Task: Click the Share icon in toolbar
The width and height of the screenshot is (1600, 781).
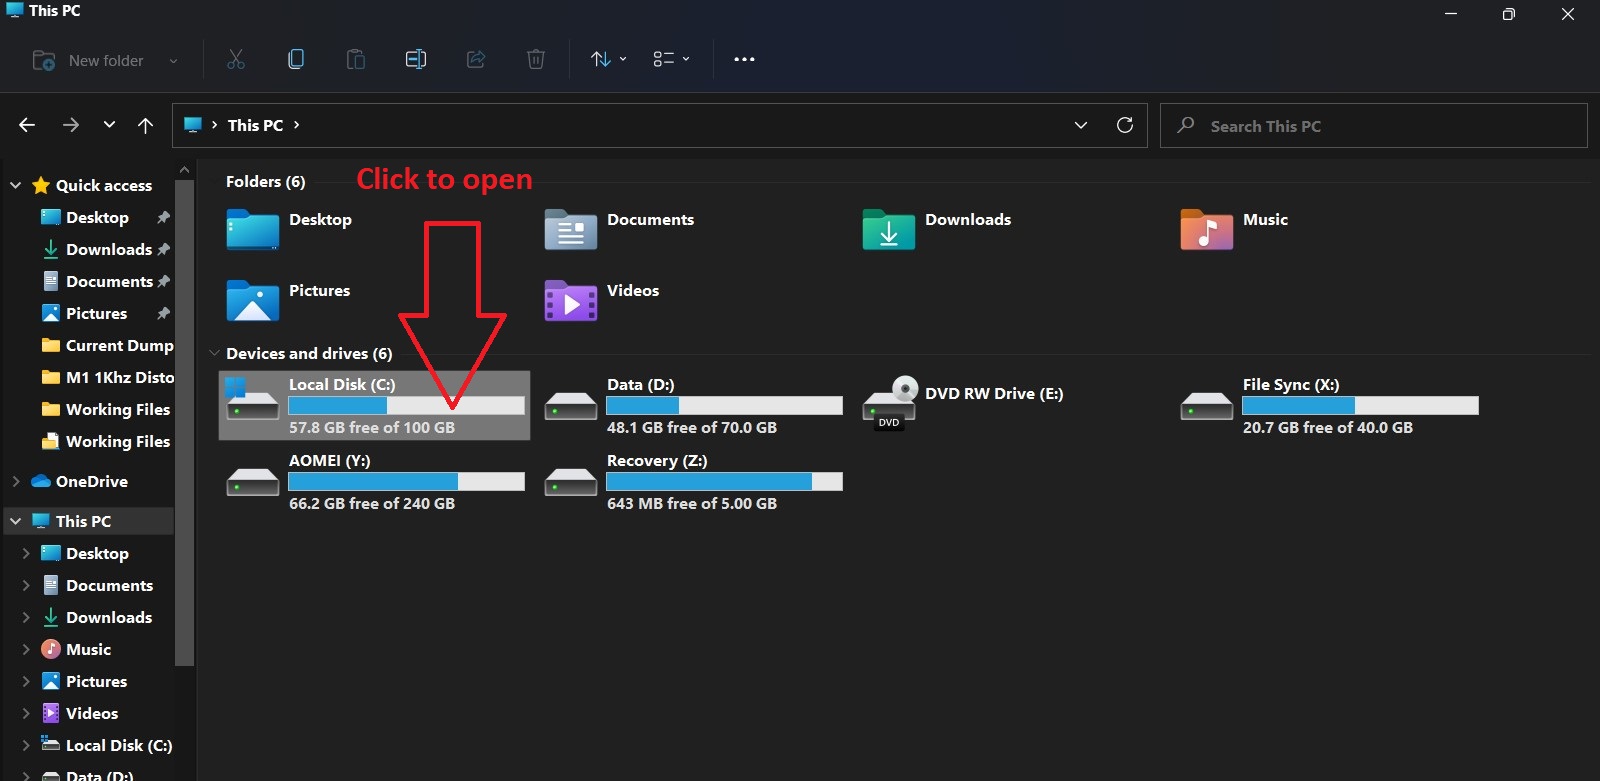Action: tap(476, 60)
